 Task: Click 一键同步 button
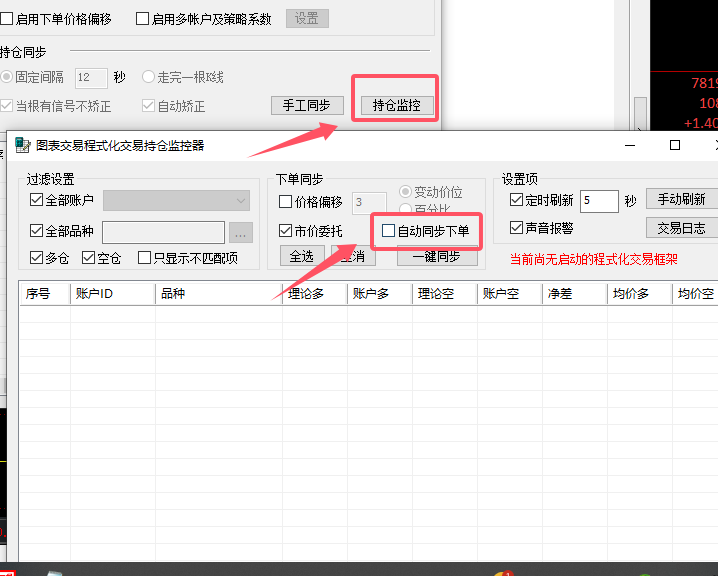(x=437, y=256)
